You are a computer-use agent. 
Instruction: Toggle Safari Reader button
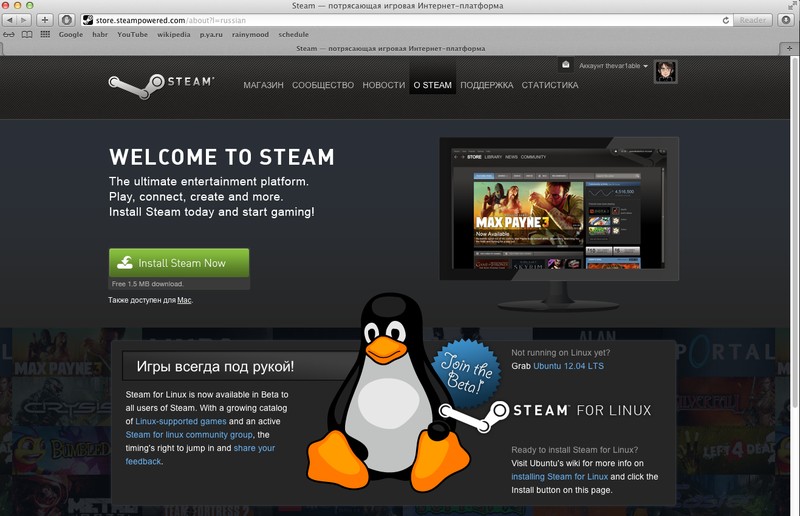(x=753, y=20)
